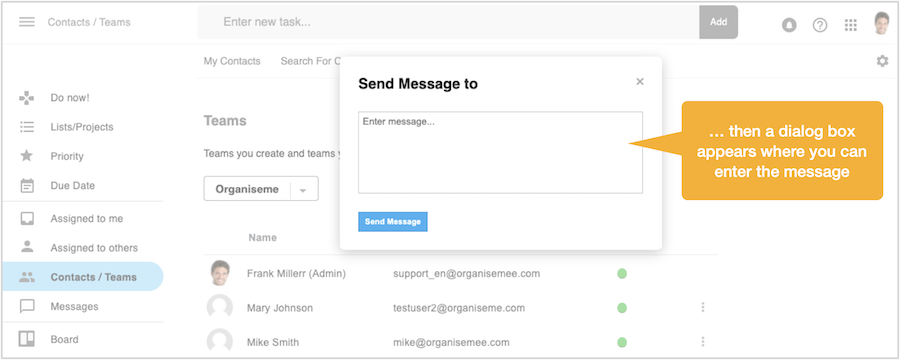Image resolution: width=900 pixels, height=360 pixels.
Task: Click the Enter message text area
Action: (x=501, y=152)
